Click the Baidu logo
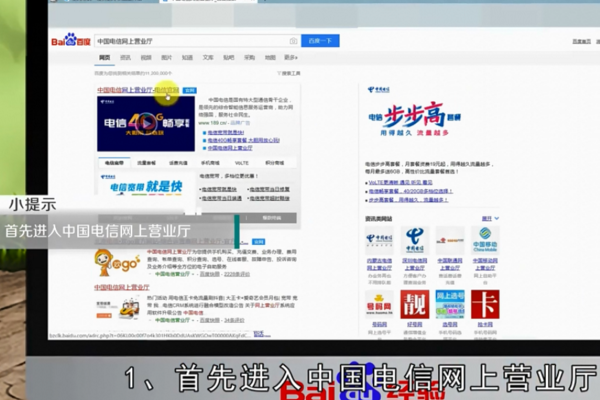Image resolution: width=600 pixels, height=400 pixels. click(71, 40)
